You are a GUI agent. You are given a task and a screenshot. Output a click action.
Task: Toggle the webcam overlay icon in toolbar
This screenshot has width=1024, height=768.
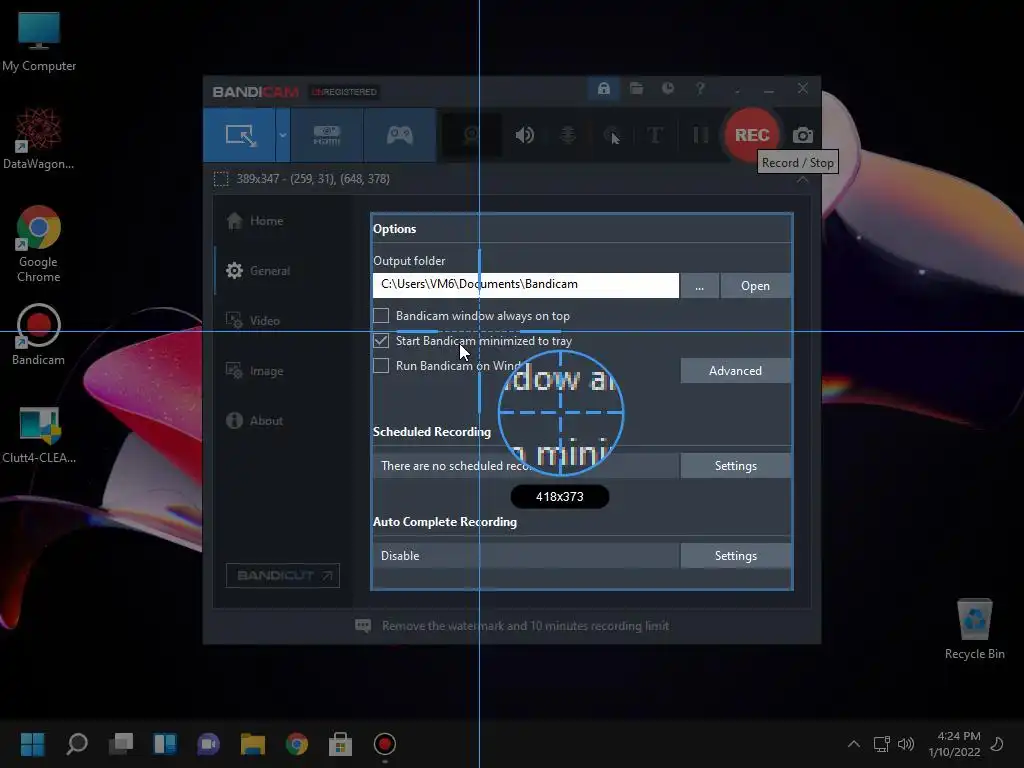pyautogui.click(x=472, y=135)
